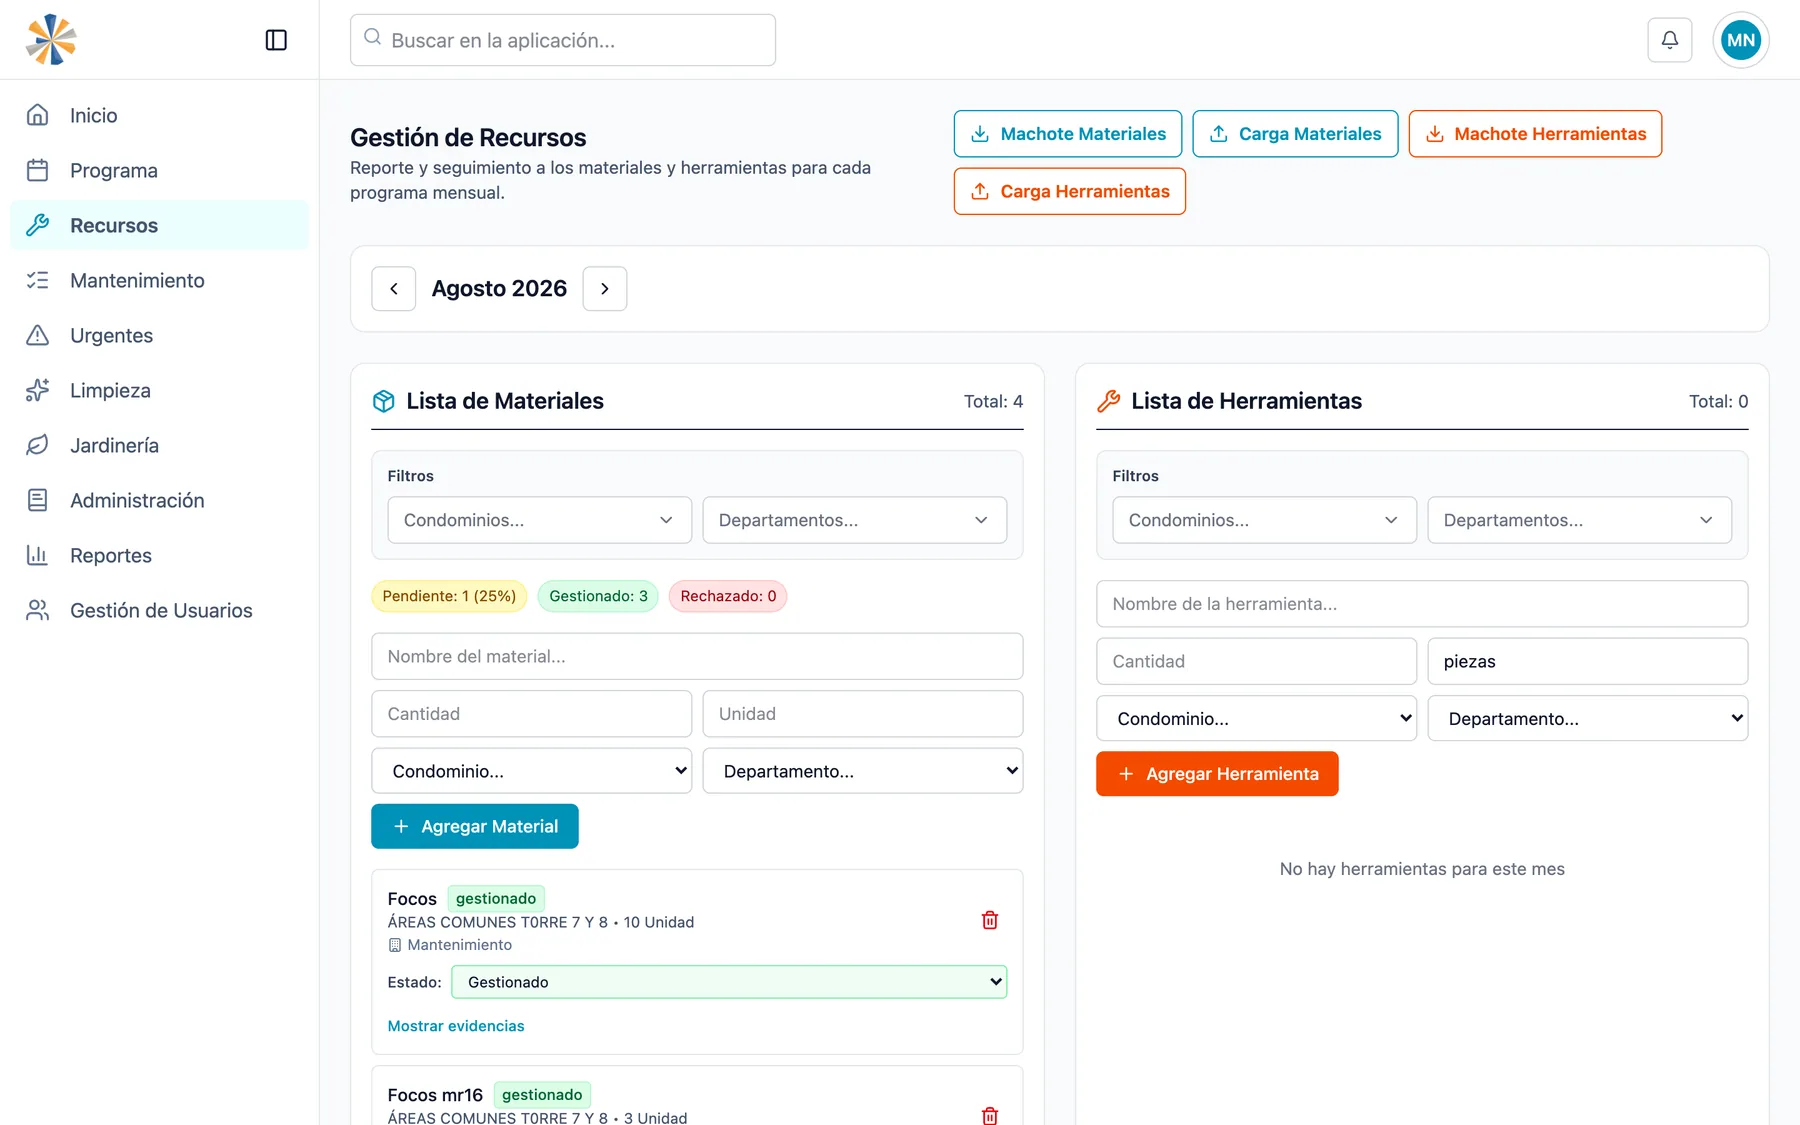
Task: Change Estado dropdown of Focos
Action: point(729,982)
